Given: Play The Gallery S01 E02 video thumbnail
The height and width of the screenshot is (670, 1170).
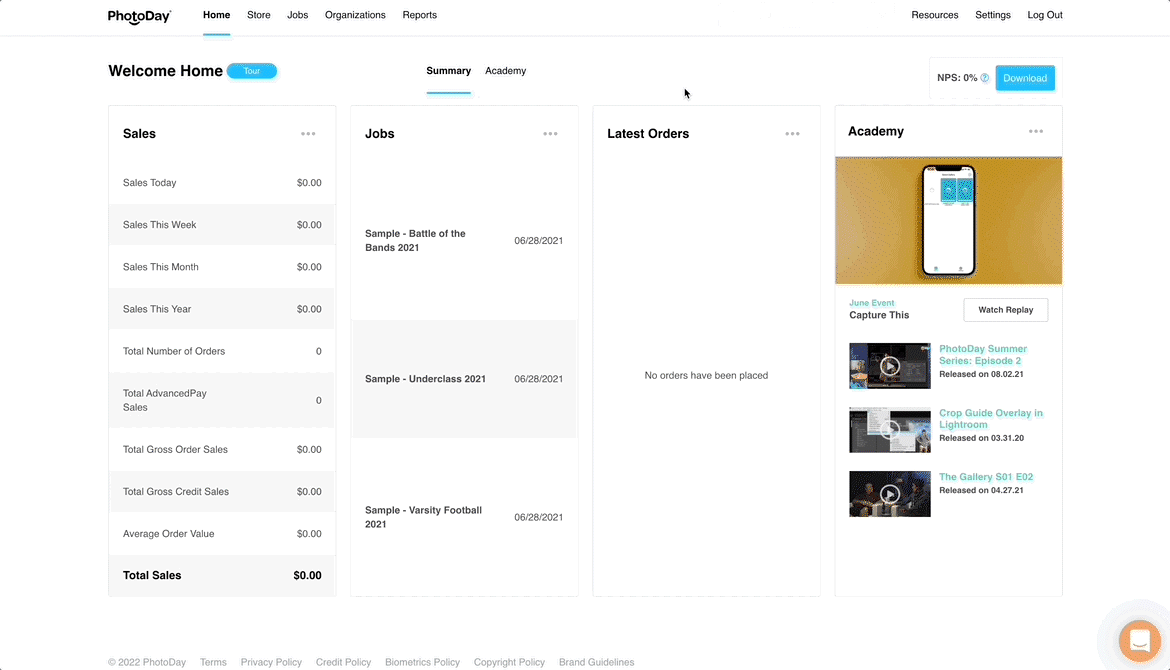Looking at the screenshot, I should tap(889, 494).
